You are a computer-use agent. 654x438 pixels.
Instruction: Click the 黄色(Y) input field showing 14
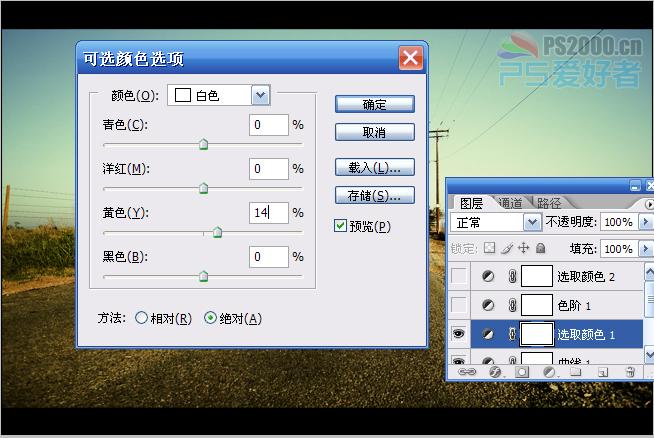(x=269, y=213)
